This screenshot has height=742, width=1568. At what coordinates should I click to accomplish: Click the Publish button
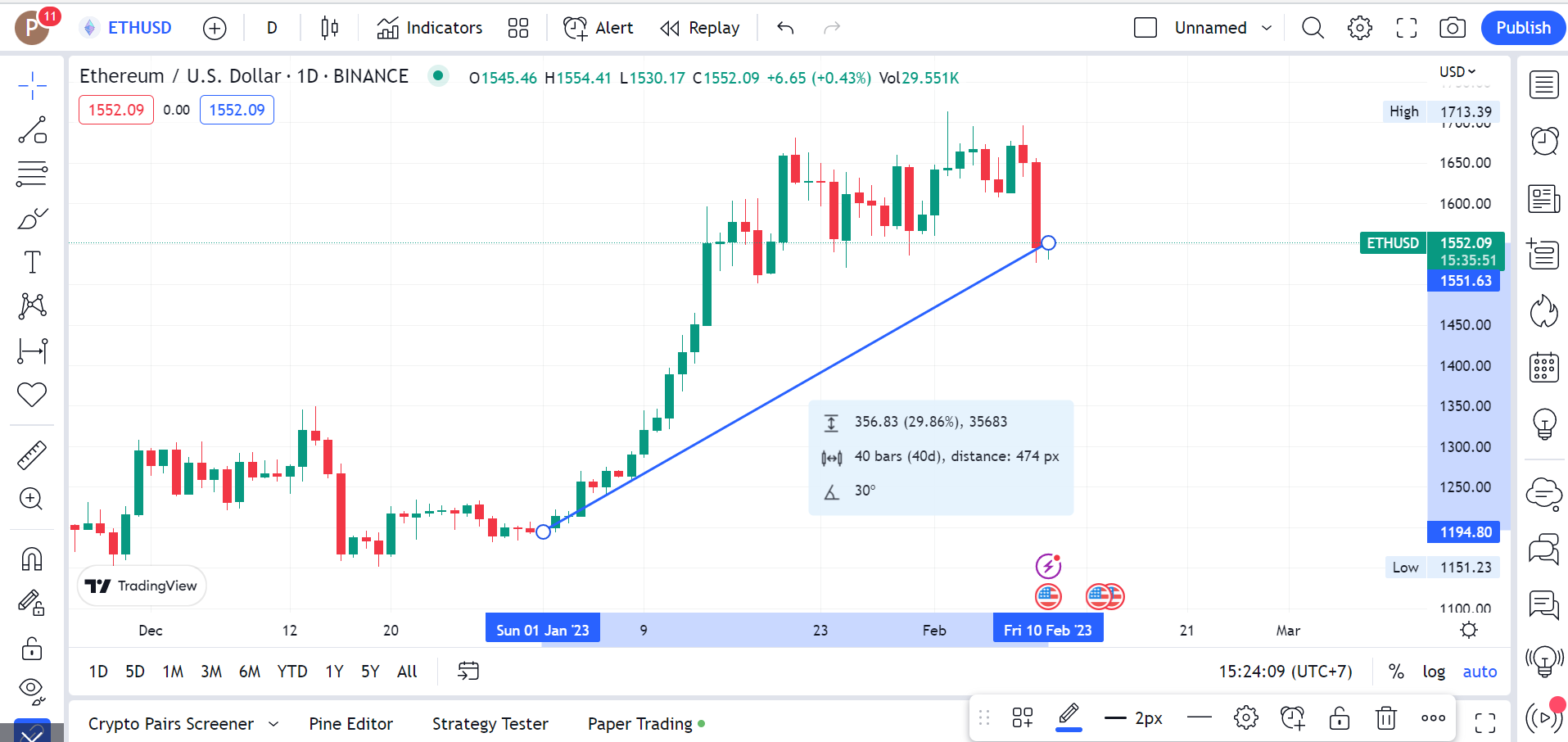(x=1523, y=27)
